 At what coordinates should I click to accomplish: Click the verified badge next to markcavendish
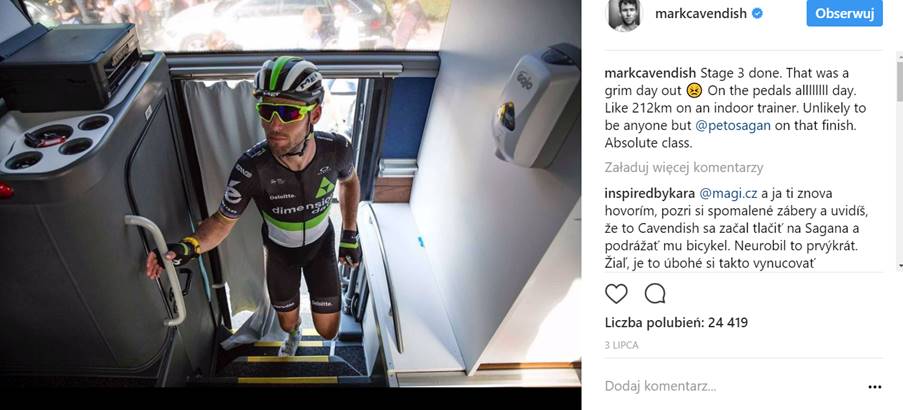(757, 13)
